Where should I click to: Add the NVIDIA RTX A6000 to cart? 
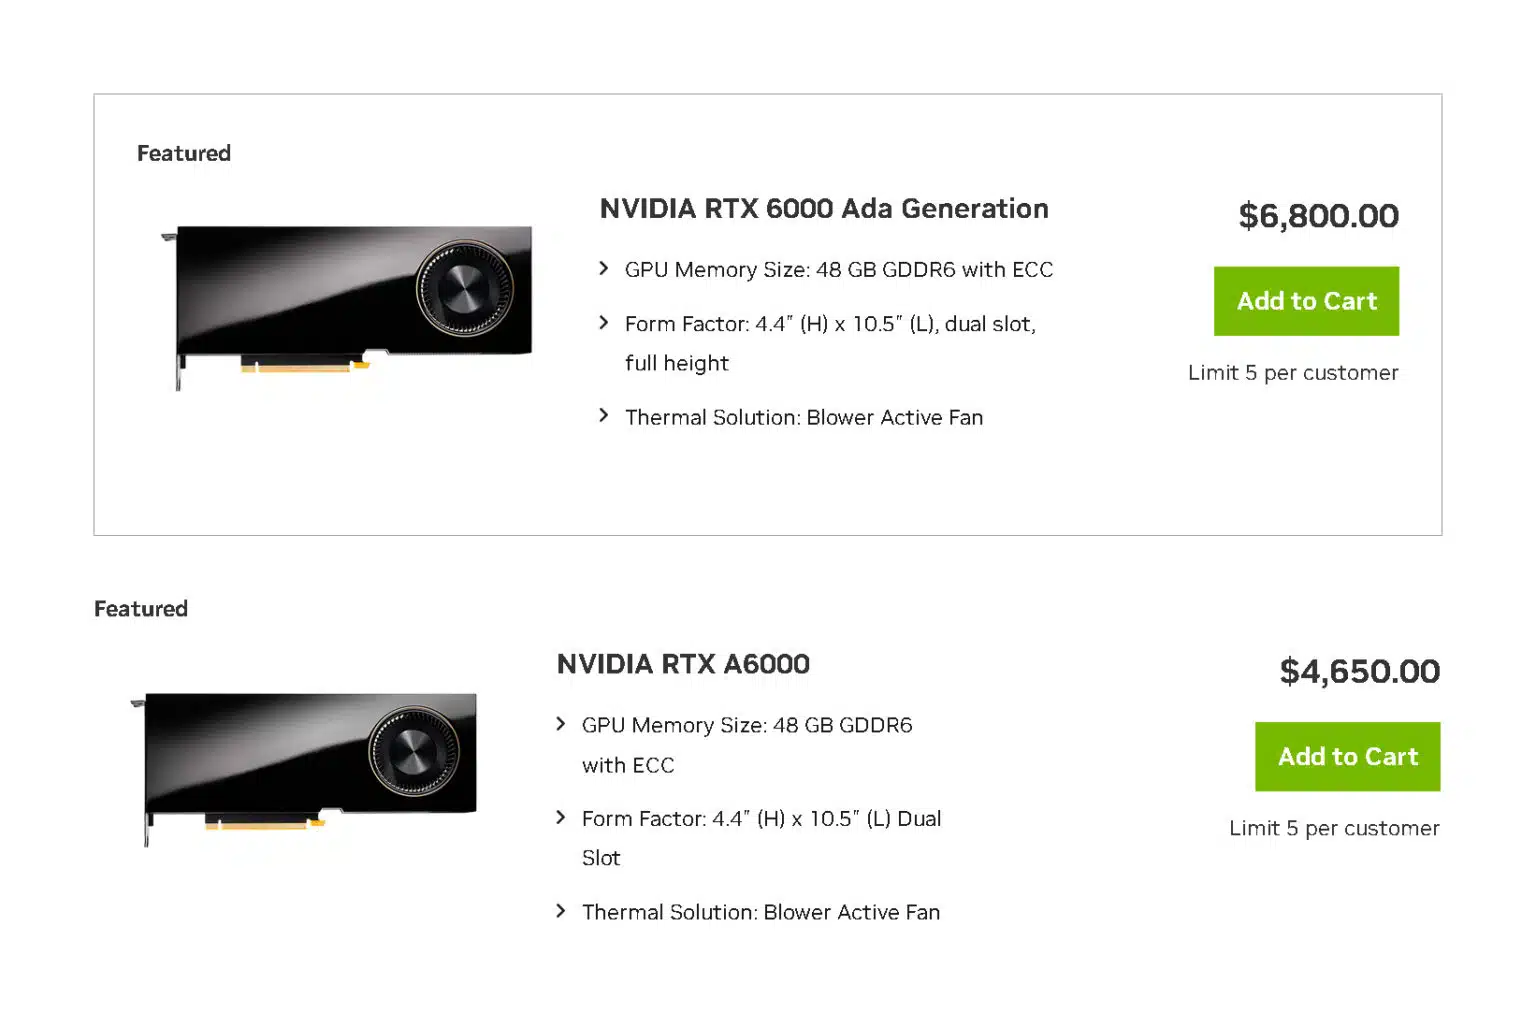coord(1347,756)
